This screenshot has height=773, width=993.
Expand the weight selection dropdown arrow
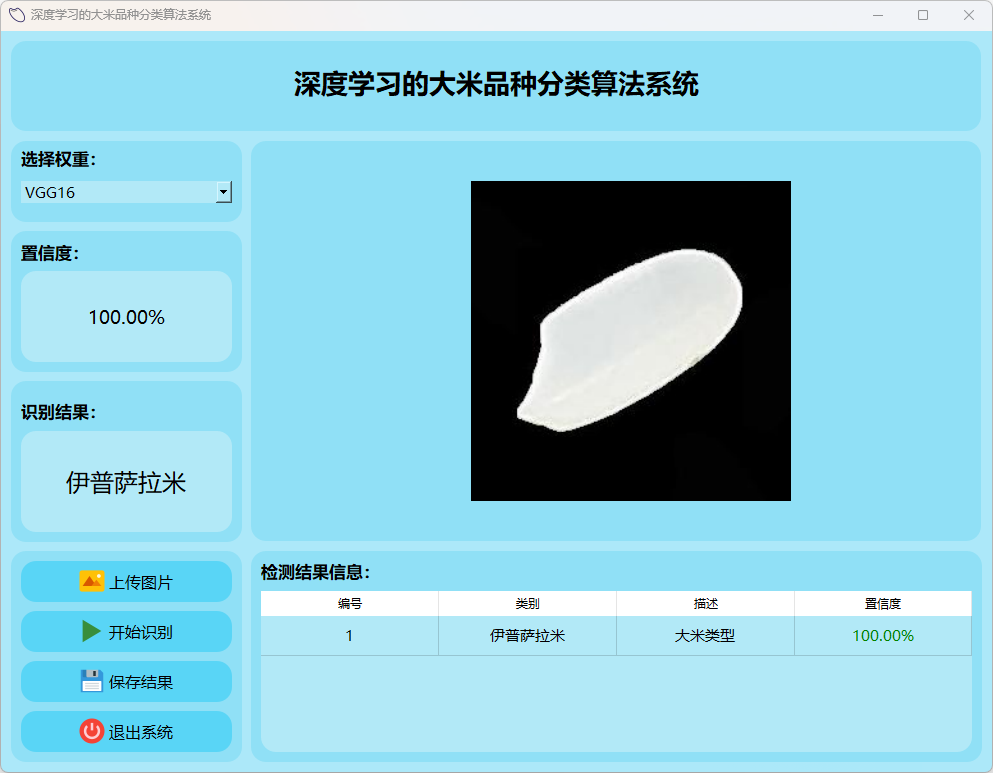[224, 192]
